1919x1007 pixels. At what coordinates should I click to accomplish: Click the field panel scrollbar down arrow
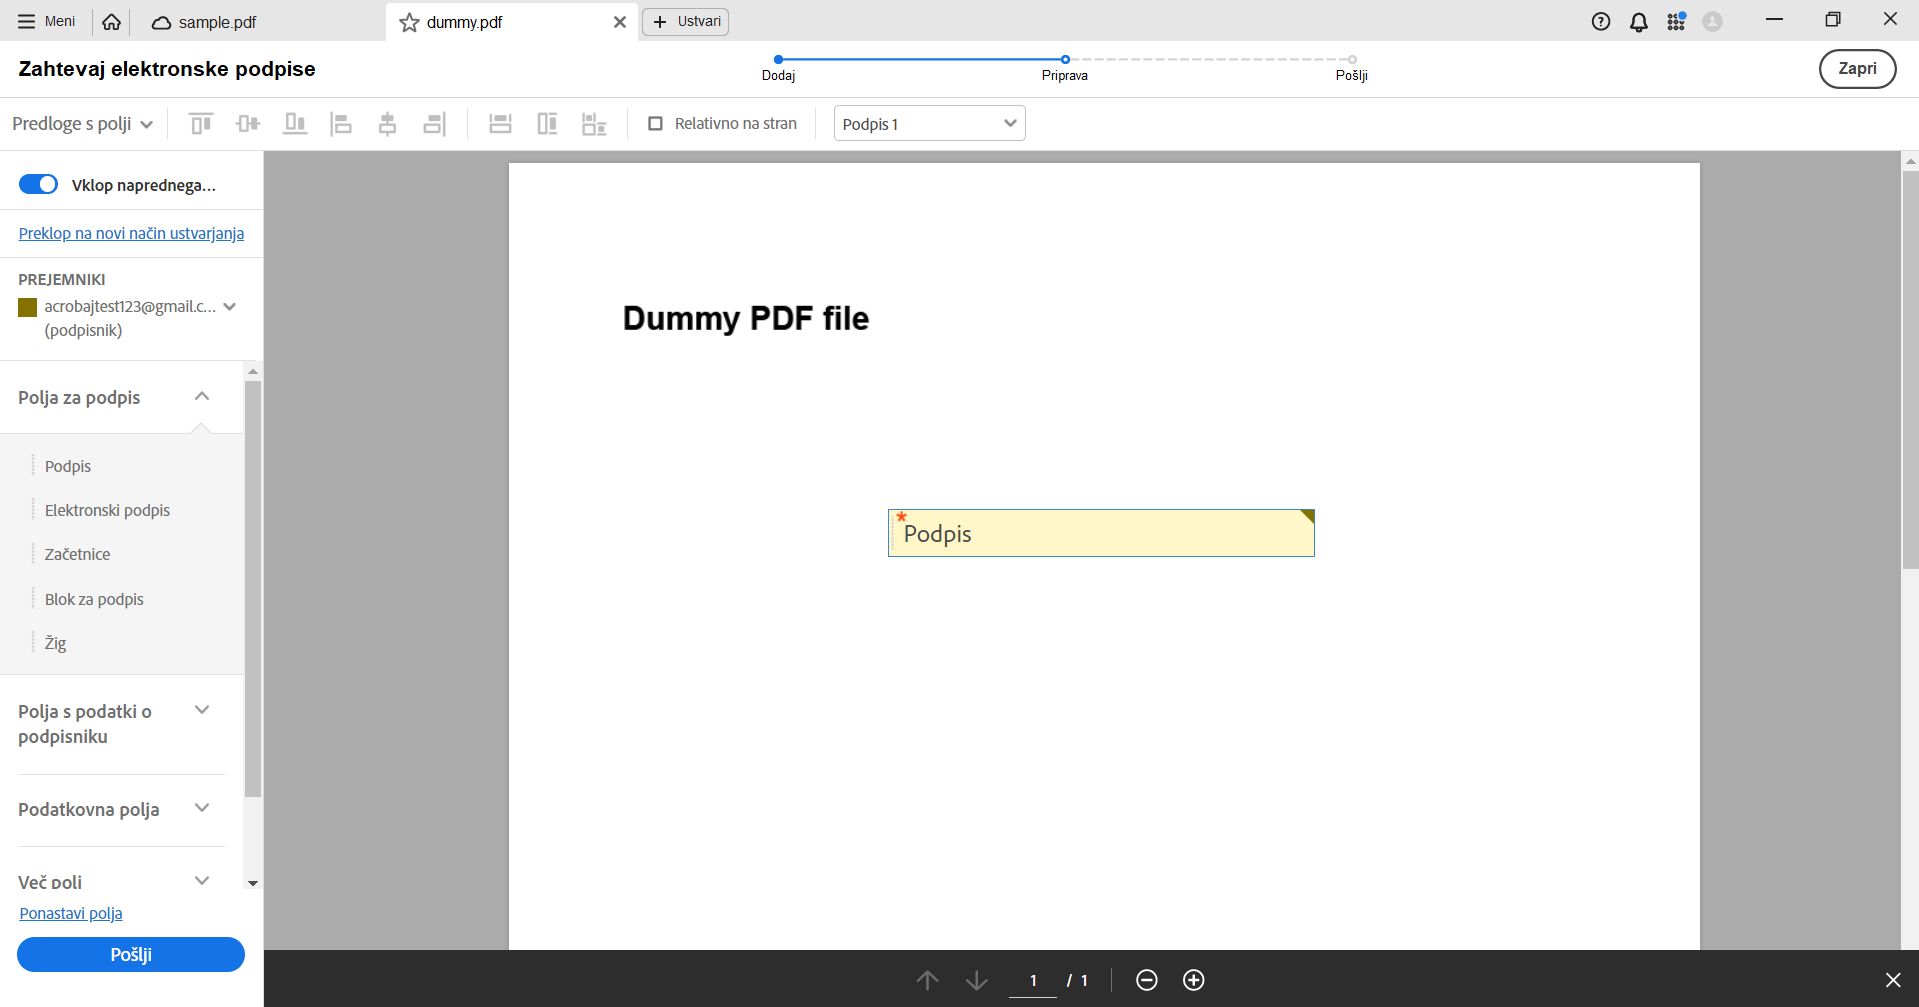[x=253, y=883]
